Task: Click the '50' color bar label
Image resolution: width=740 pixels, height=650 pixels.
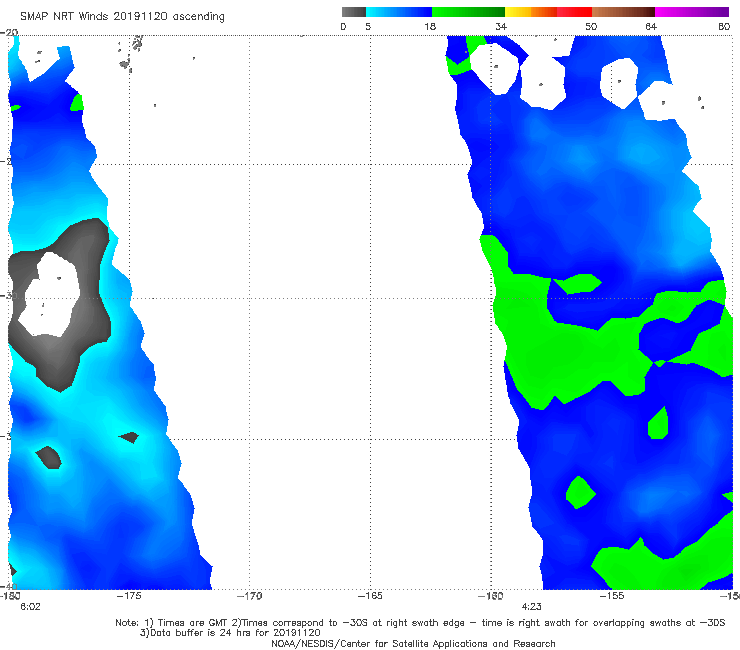Action: tap(591, 26)
